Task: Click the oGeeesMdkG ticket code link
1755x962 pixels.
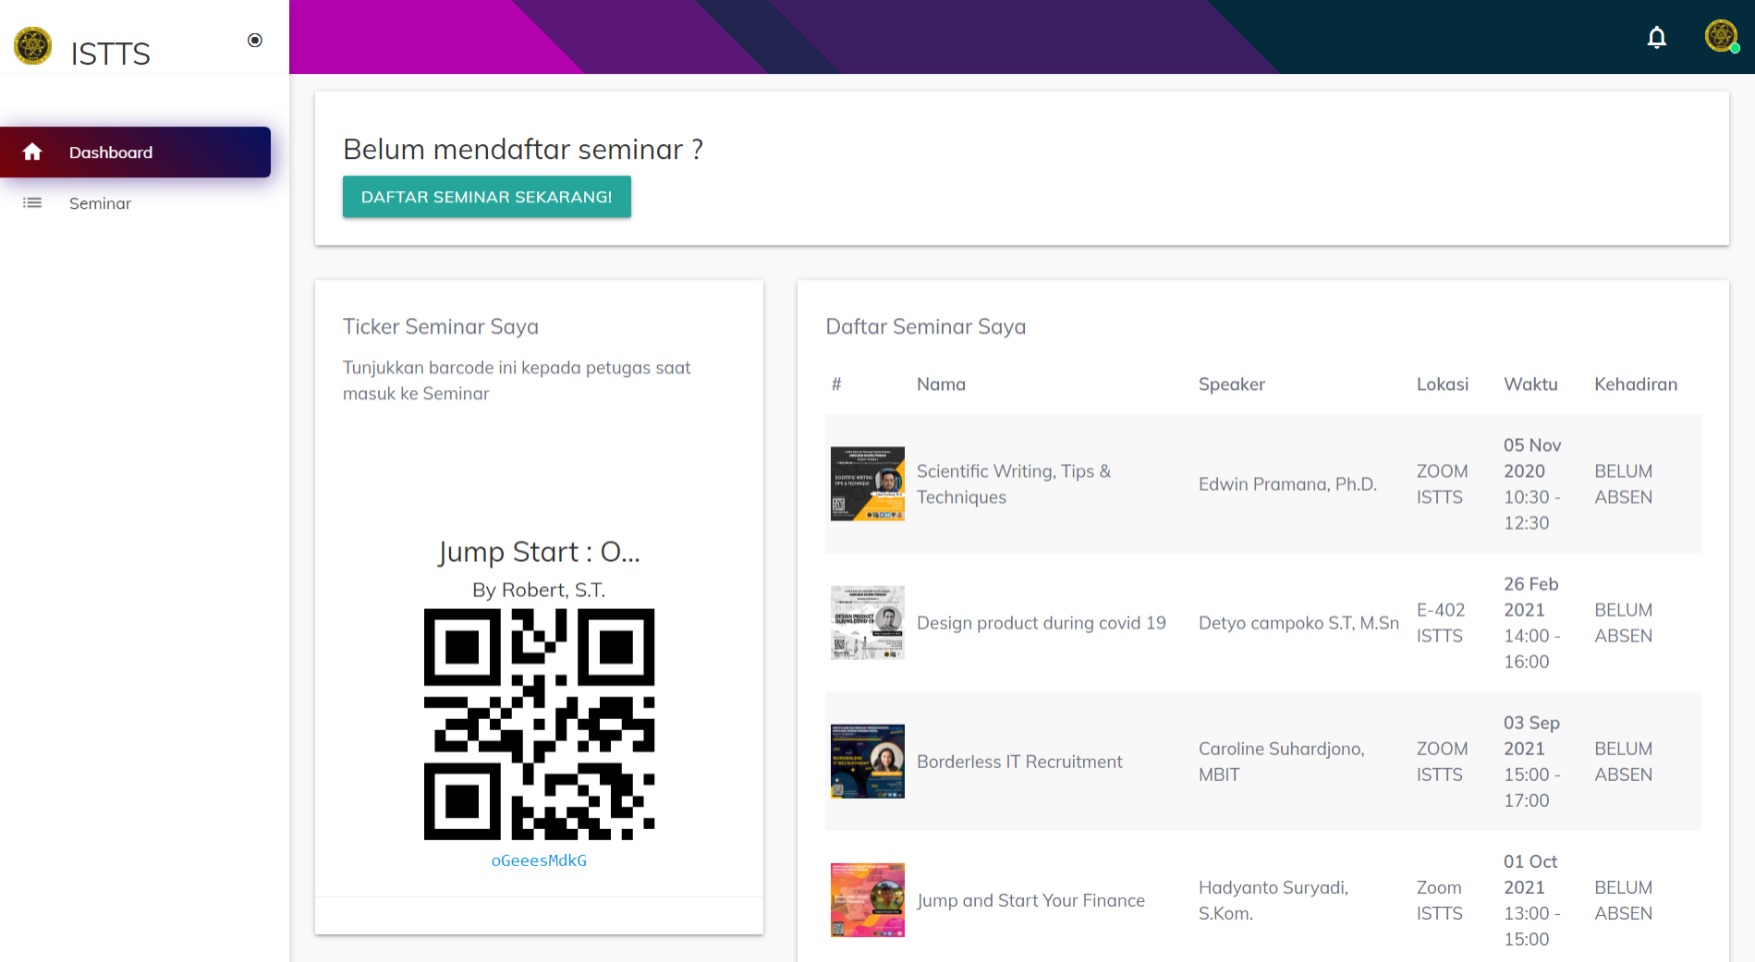Action: coord(538,860)
